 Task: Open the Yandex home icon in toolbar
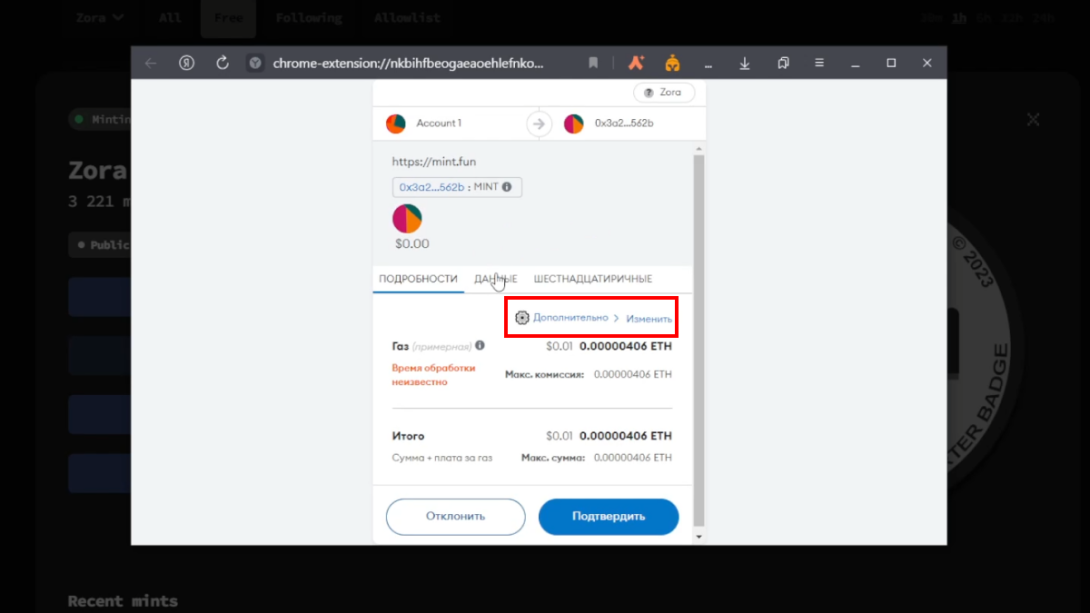point(186,63)
